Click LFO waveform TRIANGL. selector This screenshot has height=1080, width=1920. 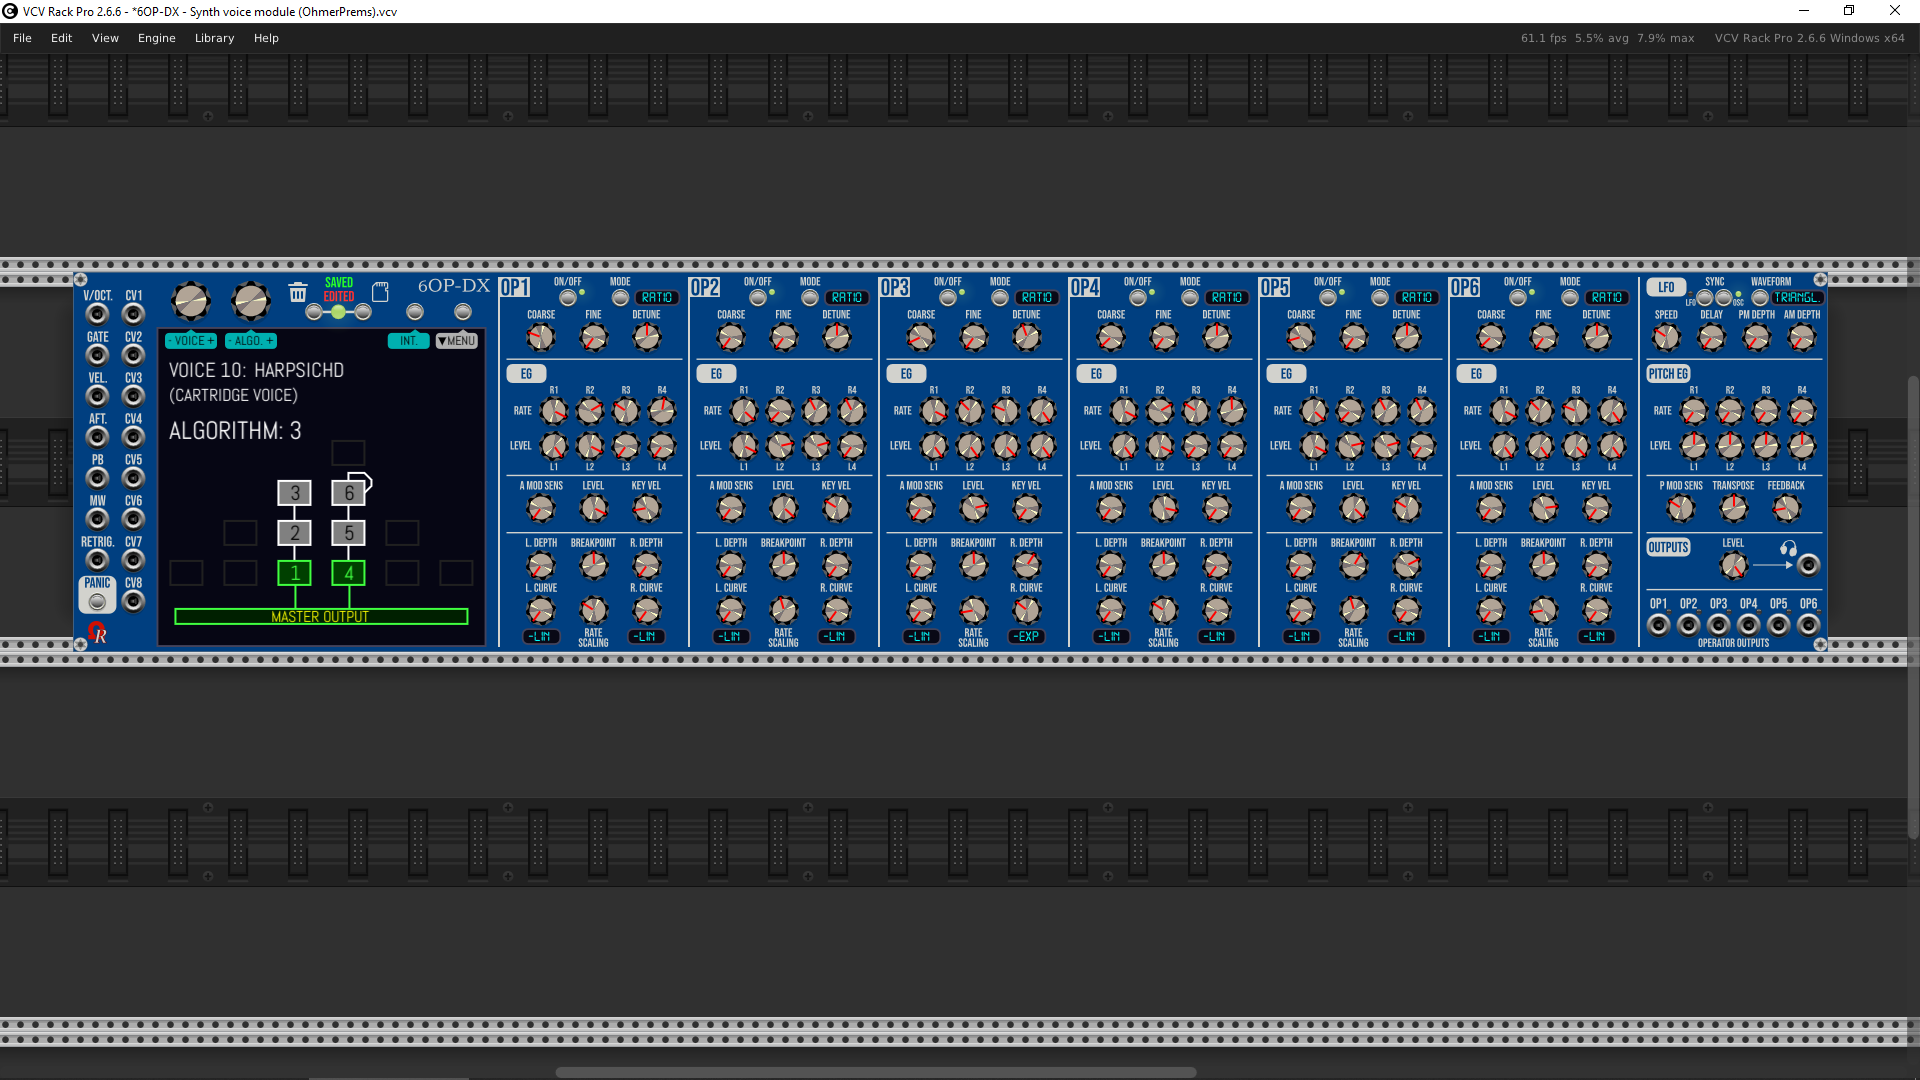tap(1797, 298)
